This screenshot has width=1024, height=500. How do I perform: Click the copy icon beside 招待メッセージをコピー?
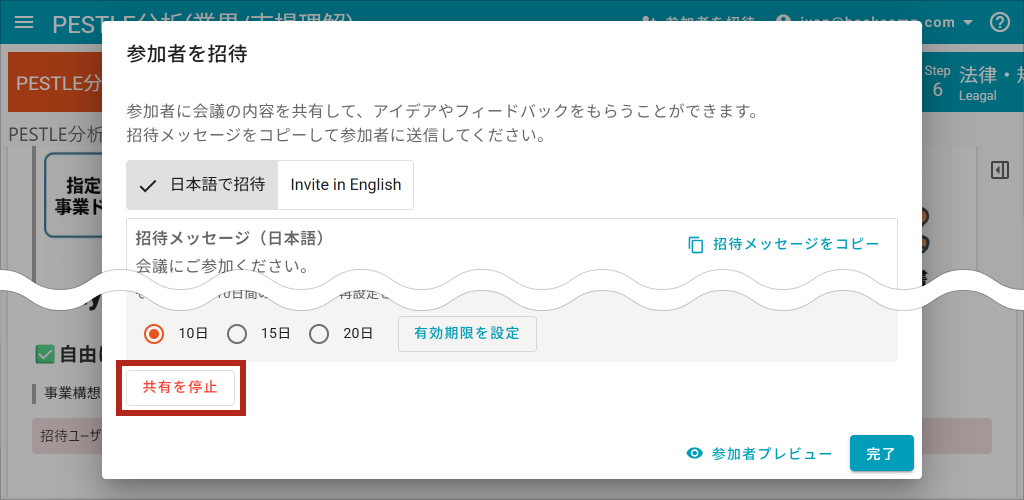(x=696, y=245)
